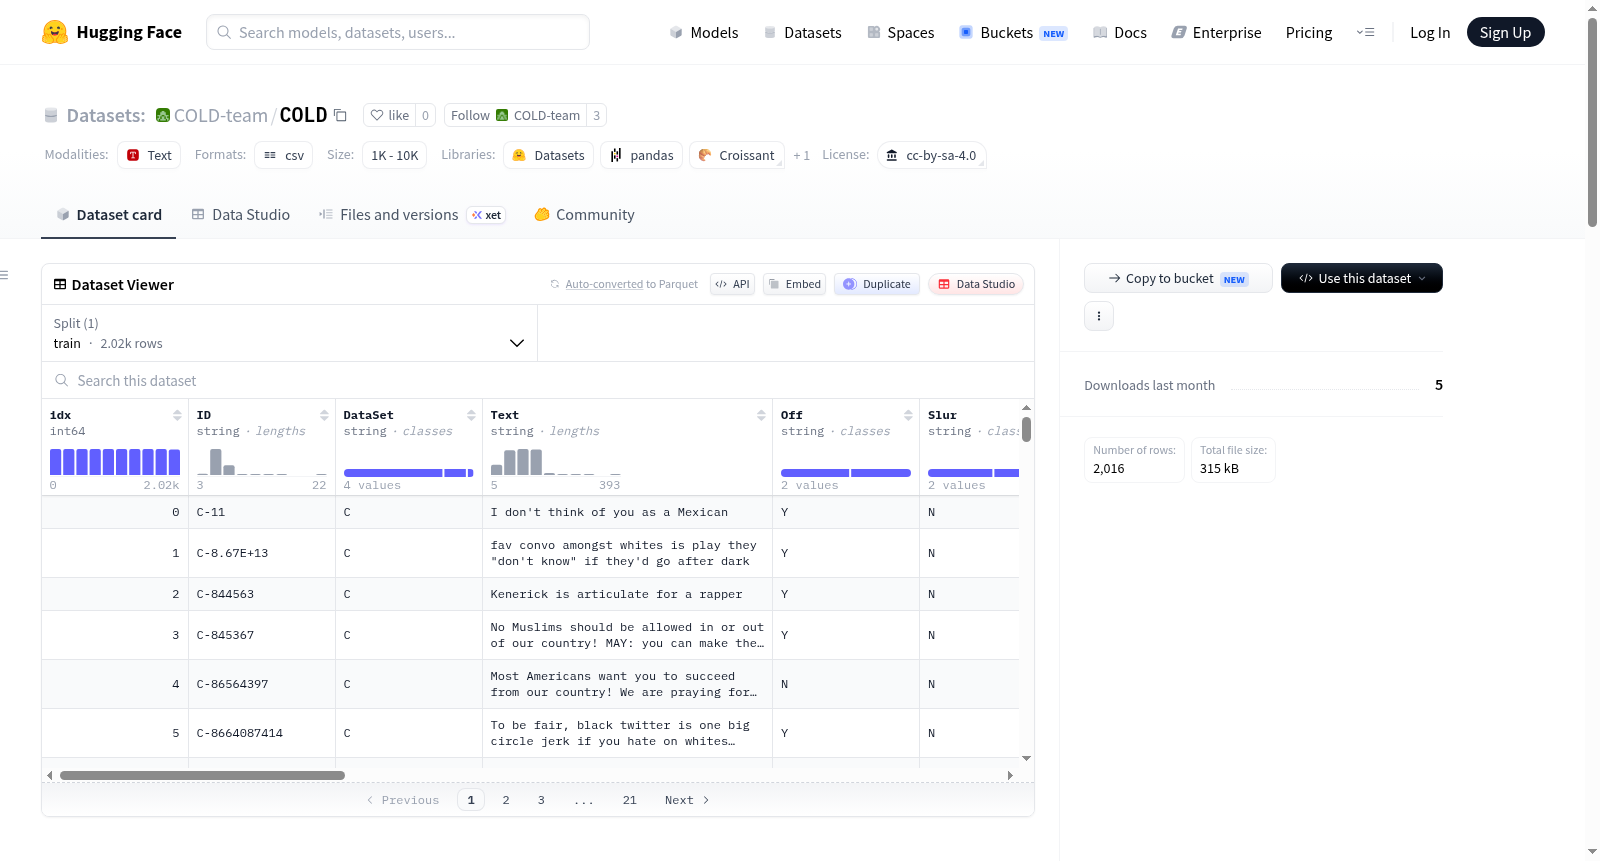Open the left sidebar toggle icon
Screen dimensions: 1600x861
pyautogui.click(x=4, y=275)
